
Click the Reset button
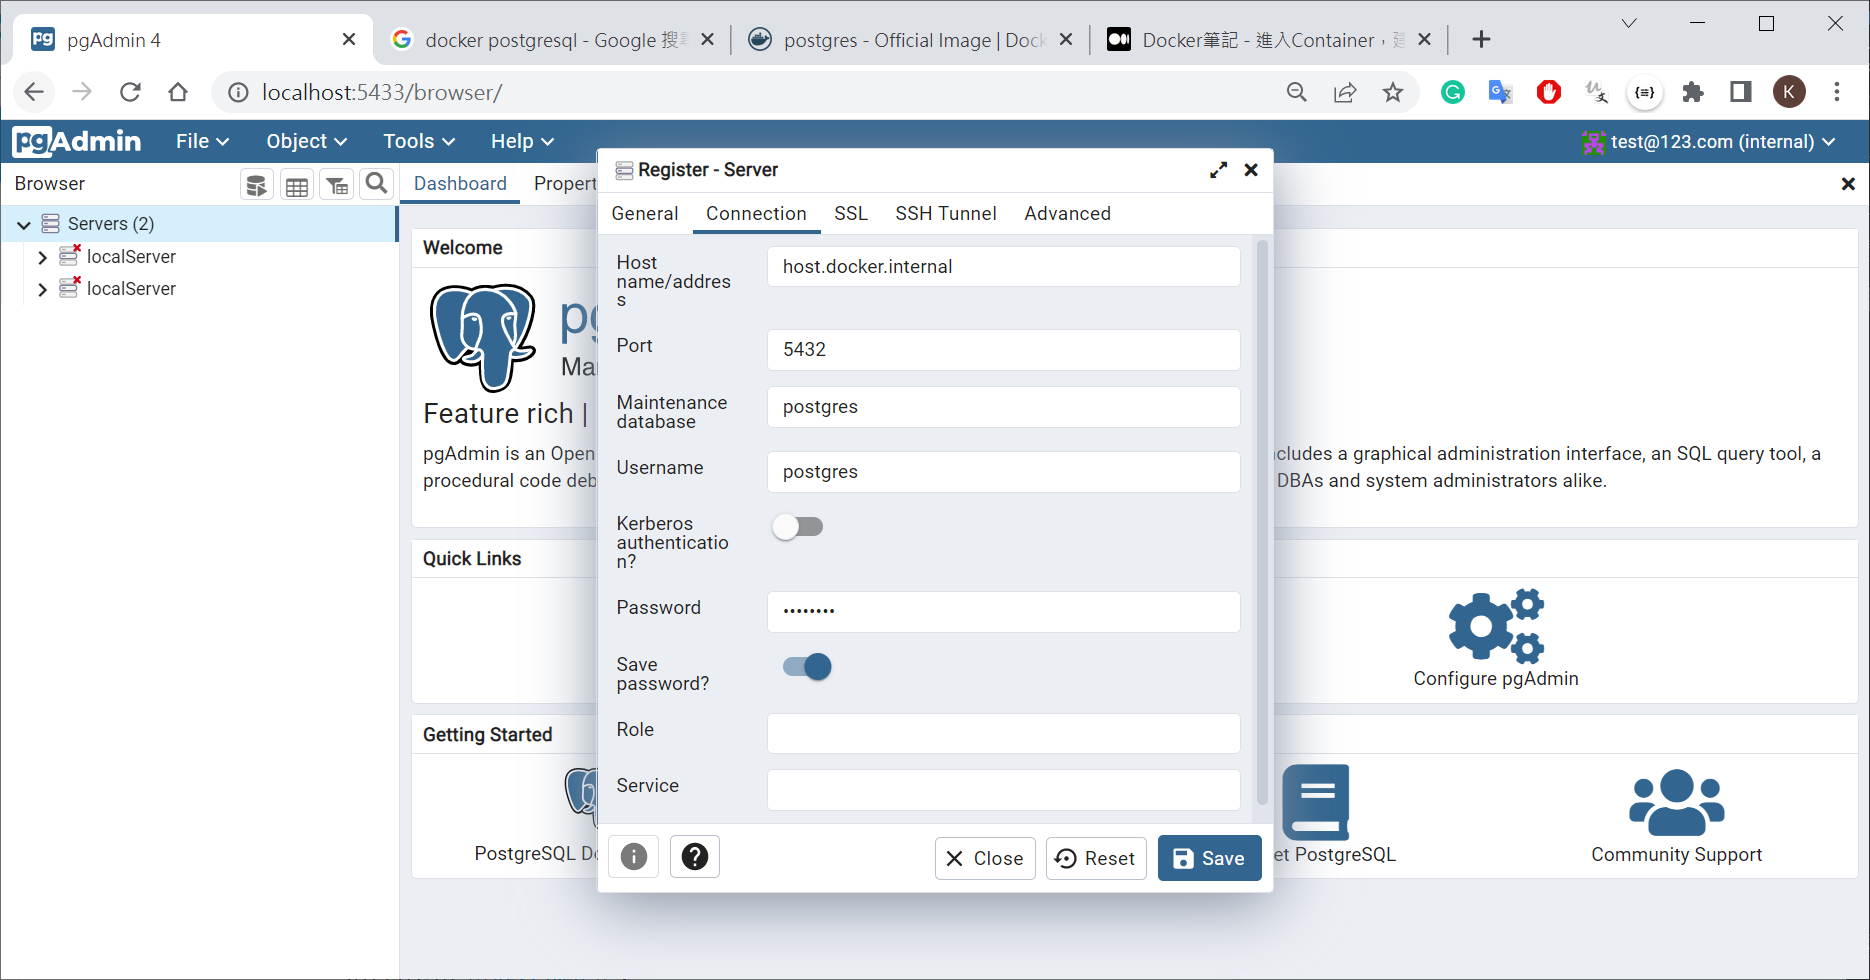[1096, 858]
